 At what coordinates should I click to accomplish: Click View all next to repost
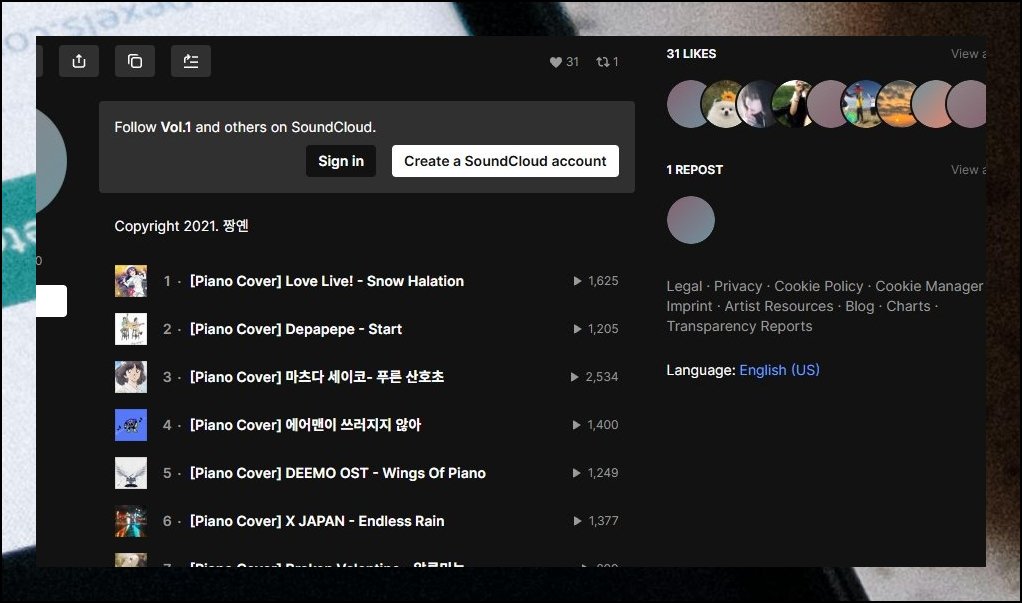pos(968,170)
